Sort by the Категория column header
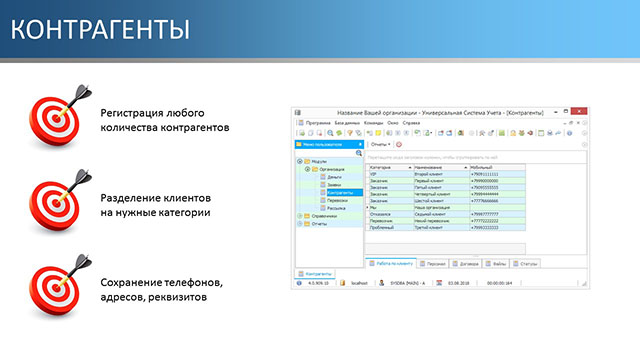 point(391,167)
